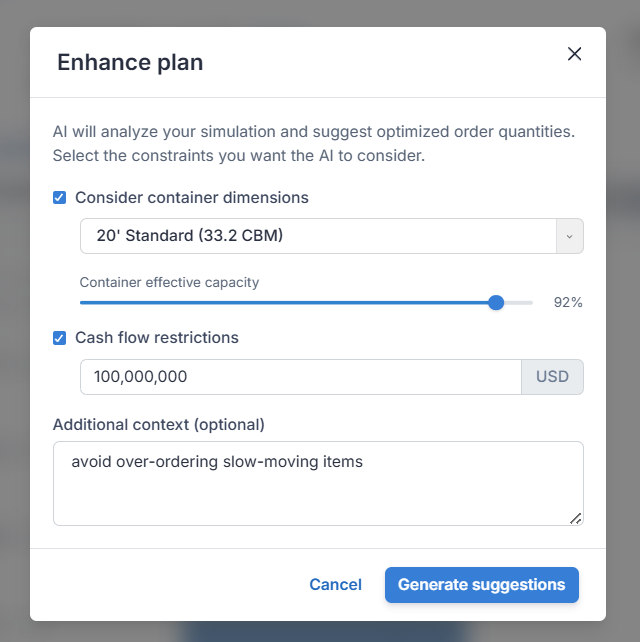Uncheck the Cash flow restrictions checkbox
Screen dimensions: 640x642
click(x=59, y=338)
